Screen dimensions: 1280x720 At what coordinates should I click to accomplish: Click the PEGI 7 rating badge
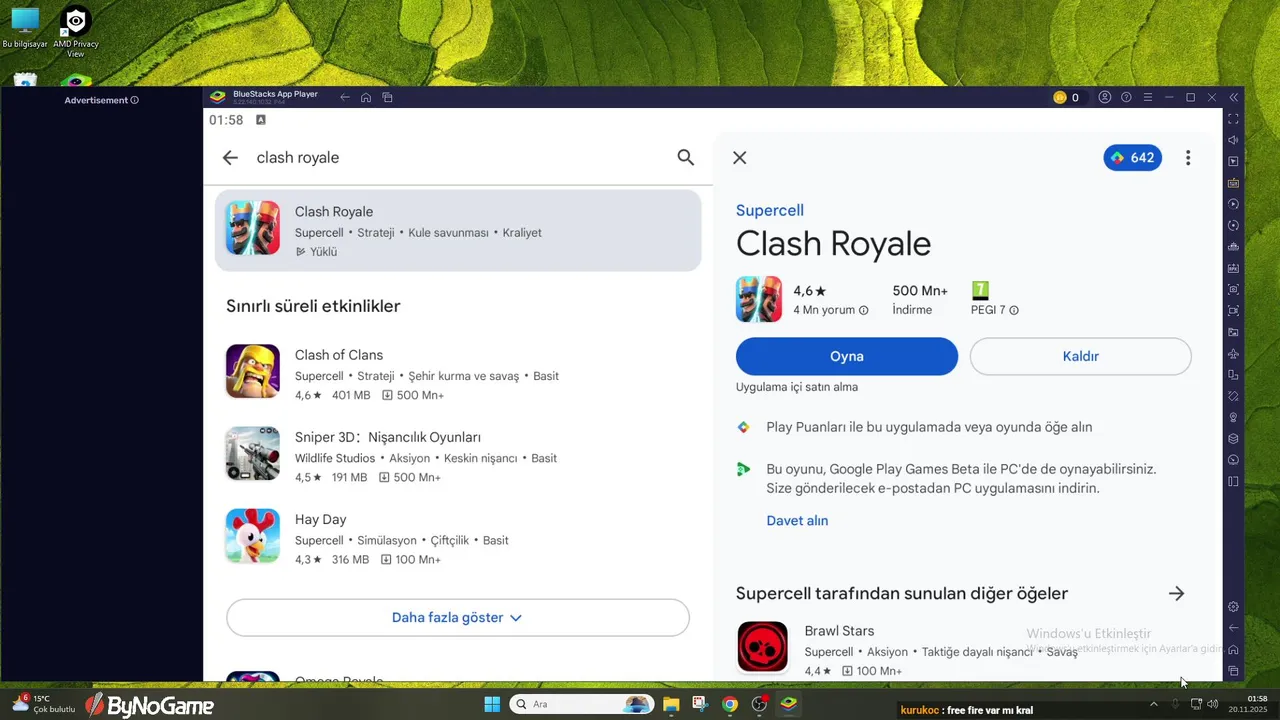pyautogui.click(x=980, y=291)
